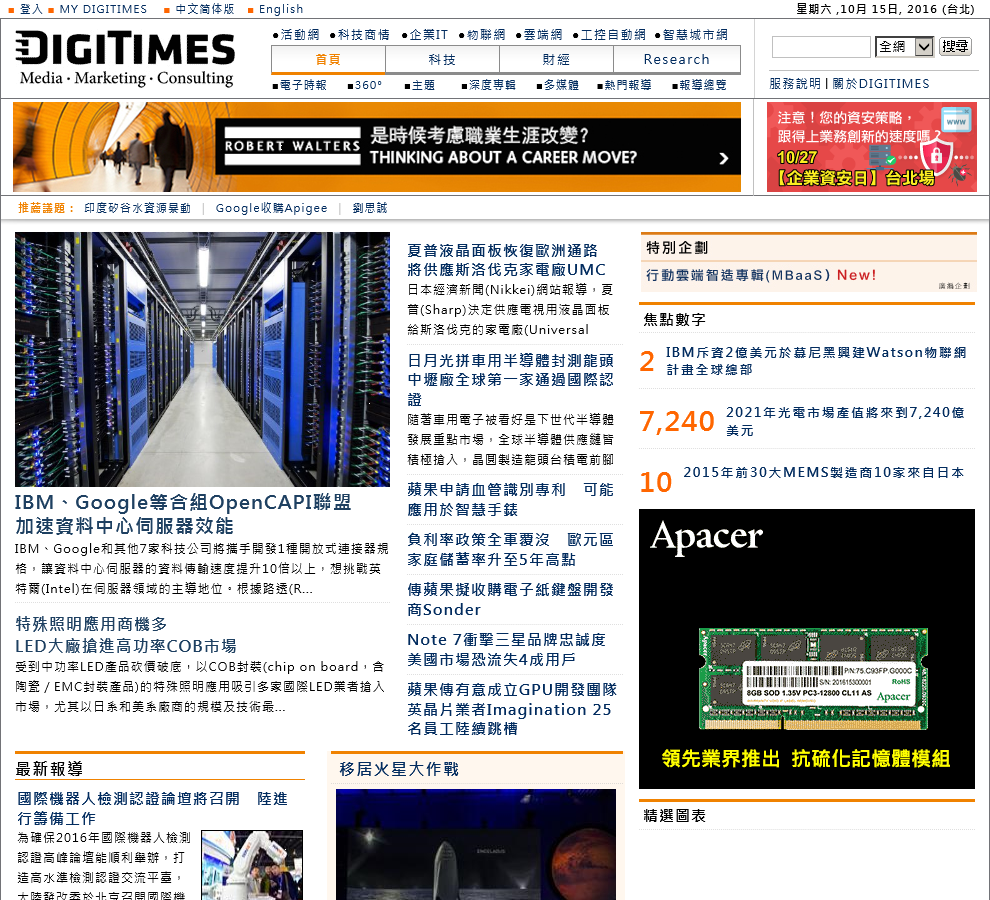
Task: Click the DIGITIMES logo
Action: 126,58
